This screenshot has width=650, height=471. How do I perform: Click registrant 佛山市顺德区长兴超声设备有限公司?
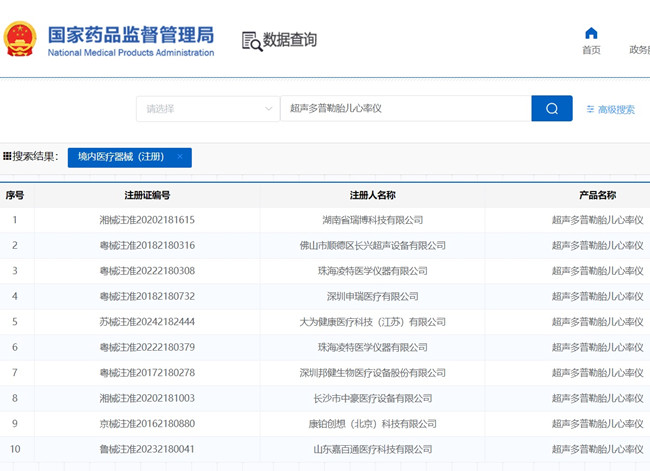click(x=373, y=245)
